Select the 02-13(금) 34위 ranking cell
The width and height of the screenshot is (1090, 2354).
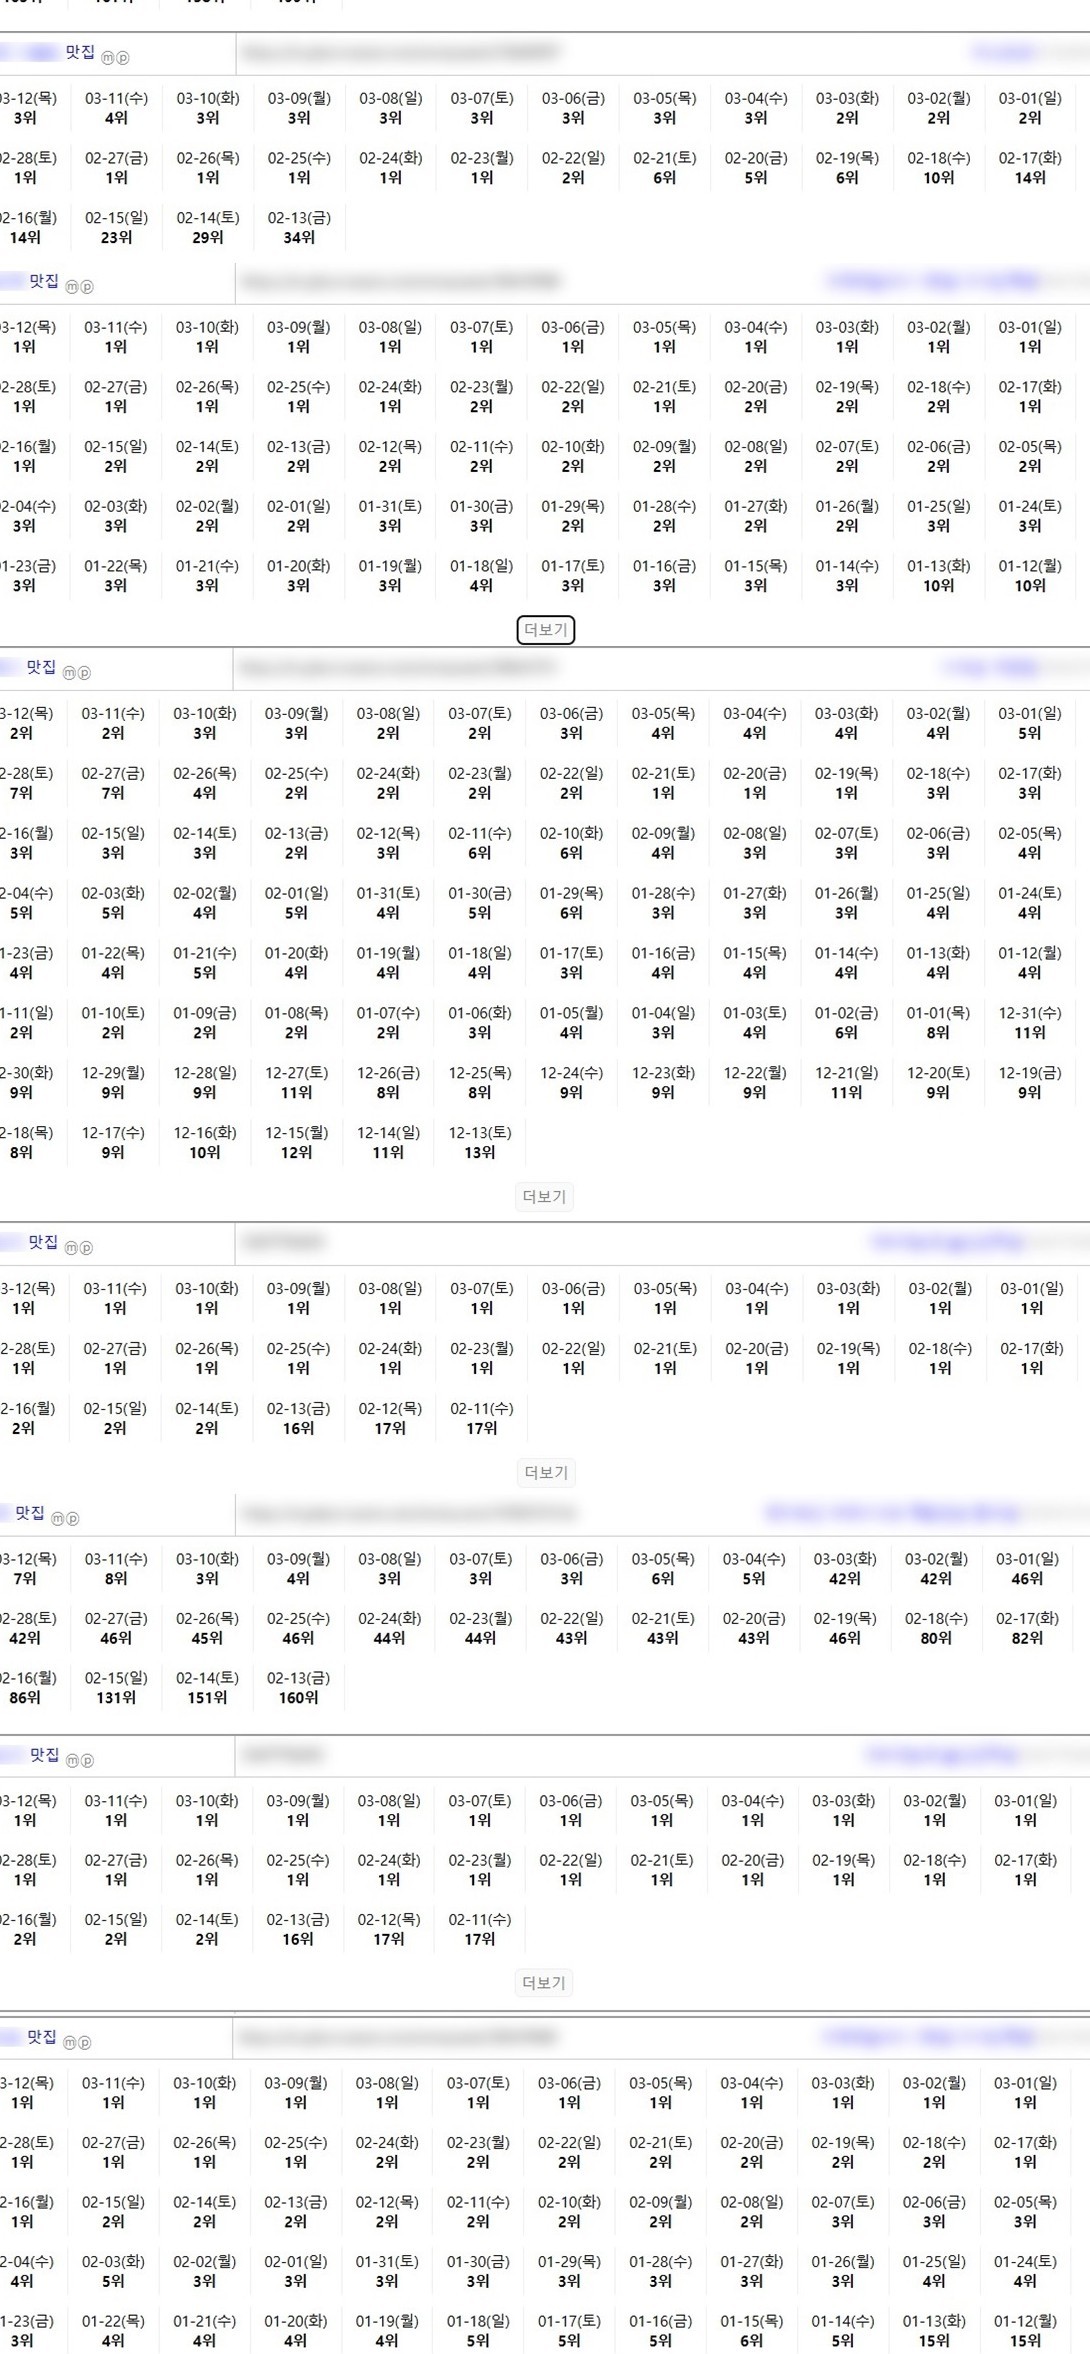[x=299, y=228]
